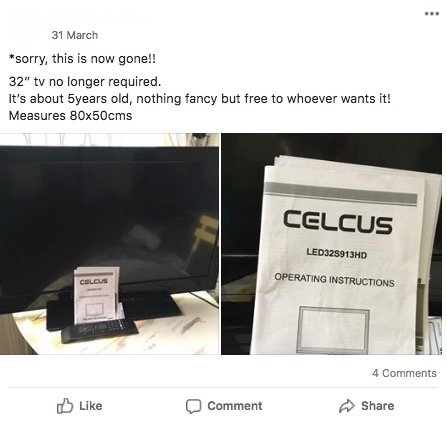Select the "Comment" text label
Image resolution: width=447 pixels, height=423 pixels.
point(235,406)
